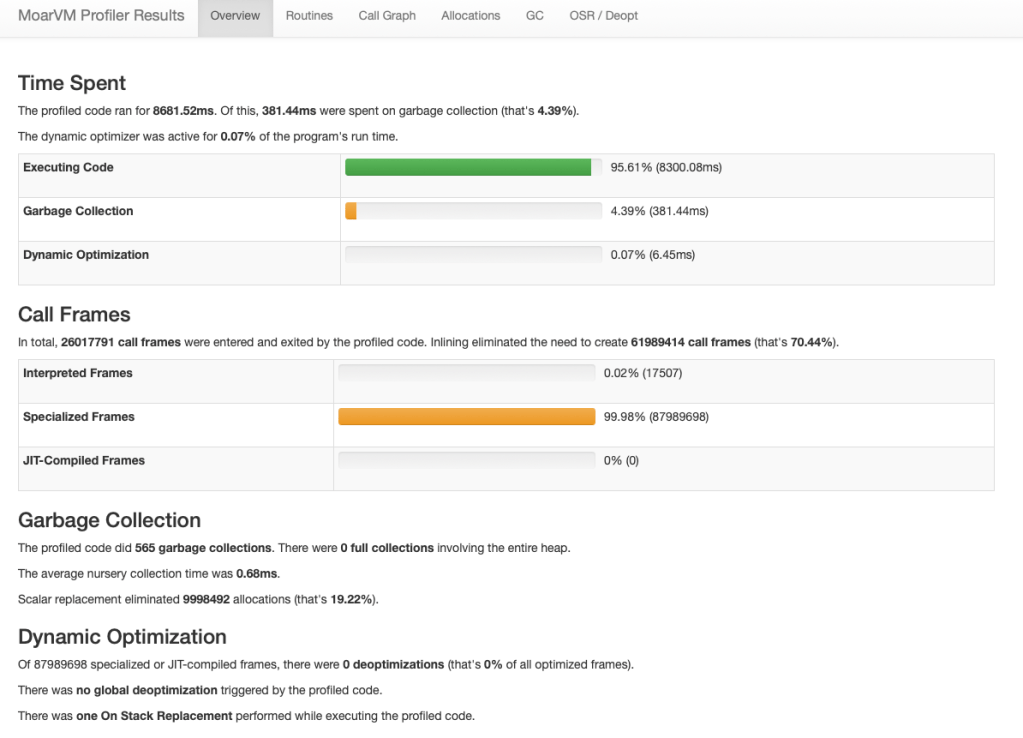The image size is (1023, 738).
Task: Click the Specialized Frames row label
Action: point(78,417)
